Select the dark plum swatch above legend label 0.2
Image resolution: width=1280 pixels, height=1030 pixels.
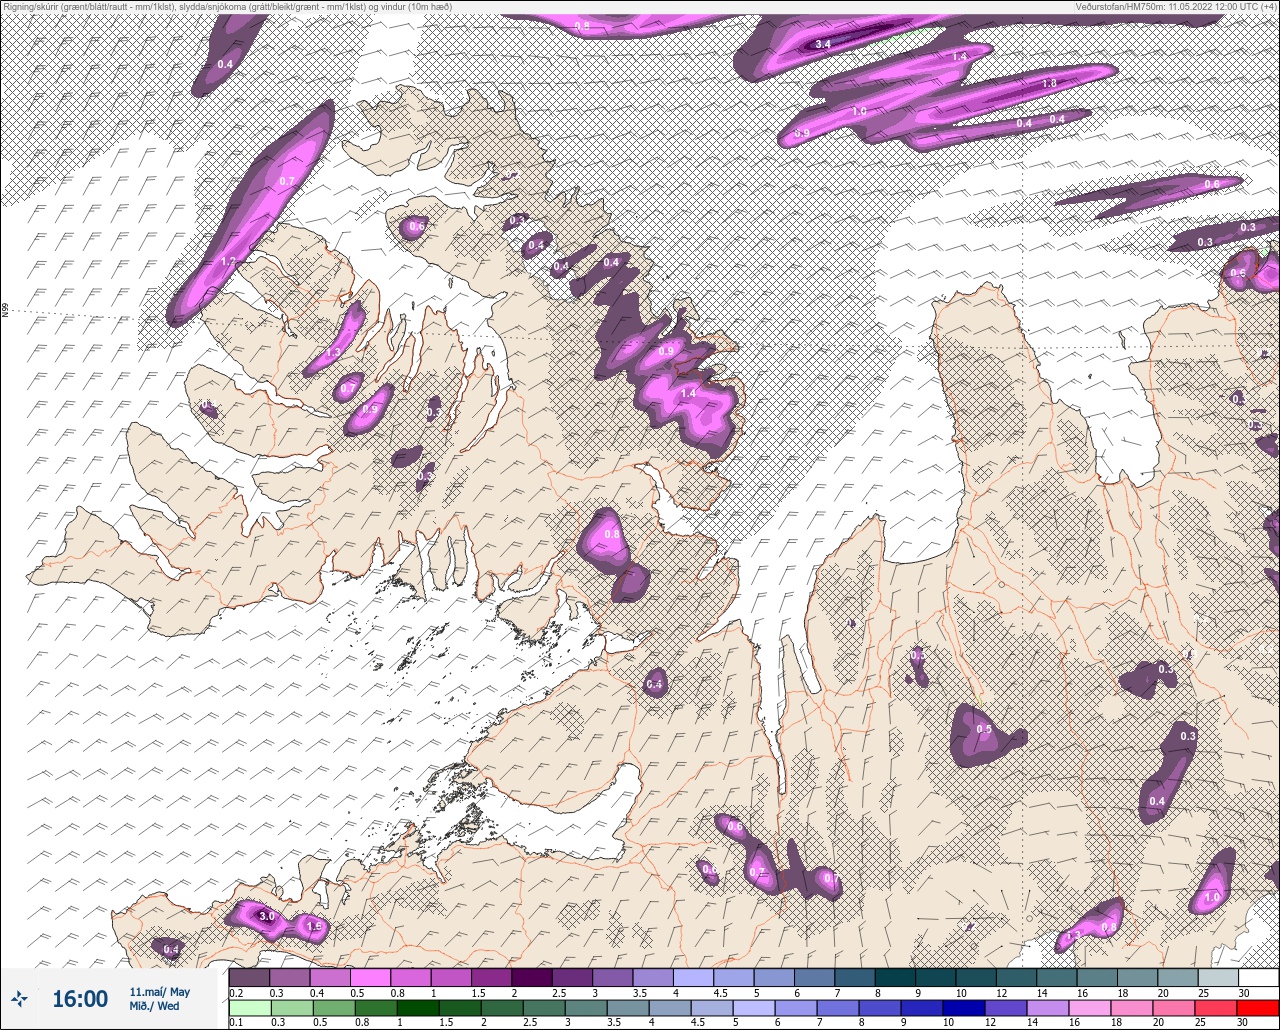coord(249,977)
